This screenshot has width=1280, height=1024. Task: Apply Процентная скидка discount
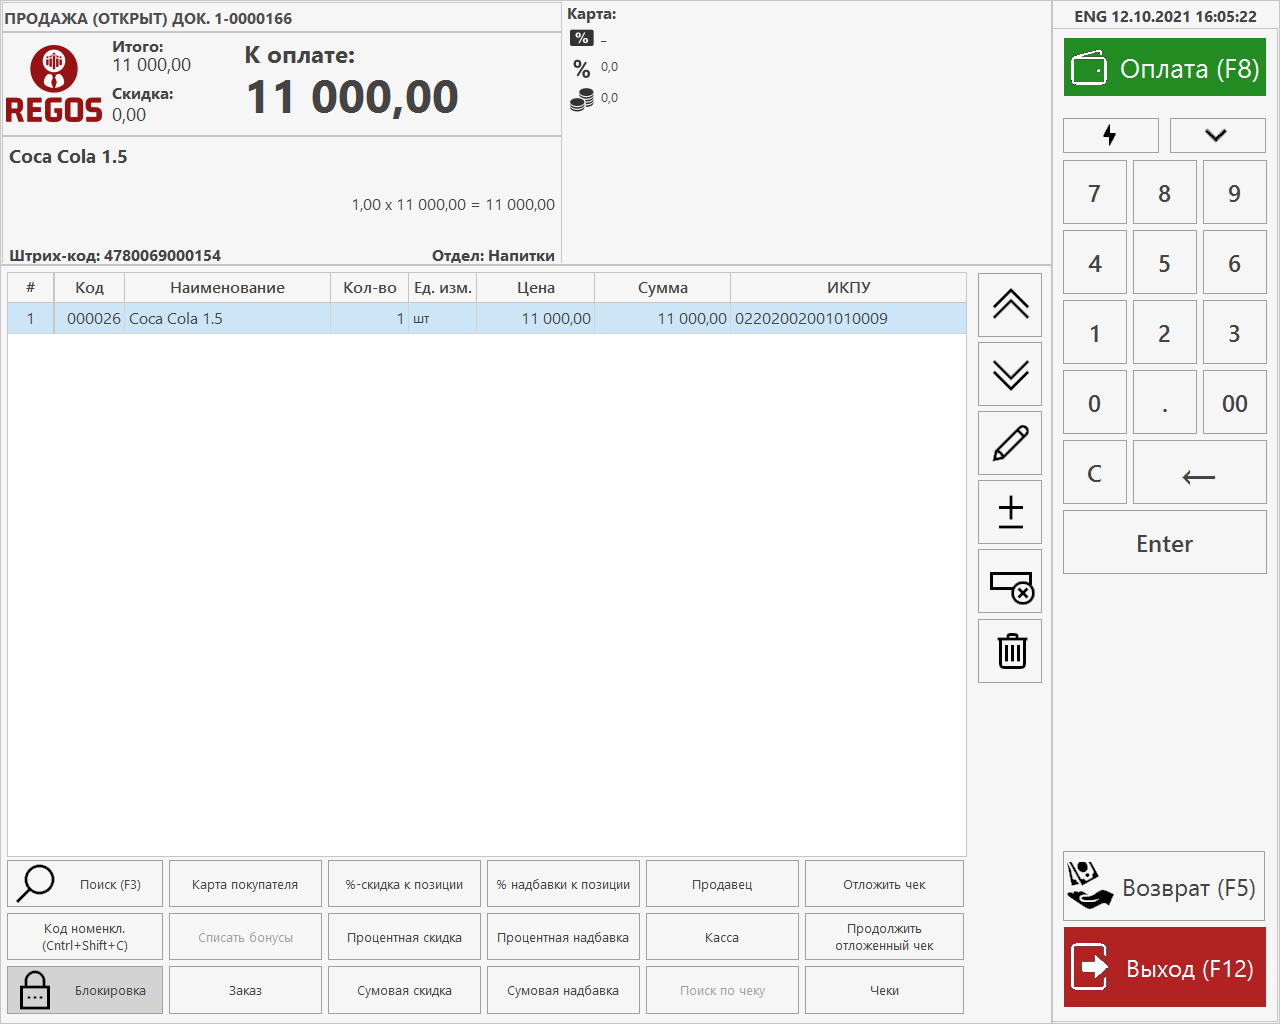point(404,937)
